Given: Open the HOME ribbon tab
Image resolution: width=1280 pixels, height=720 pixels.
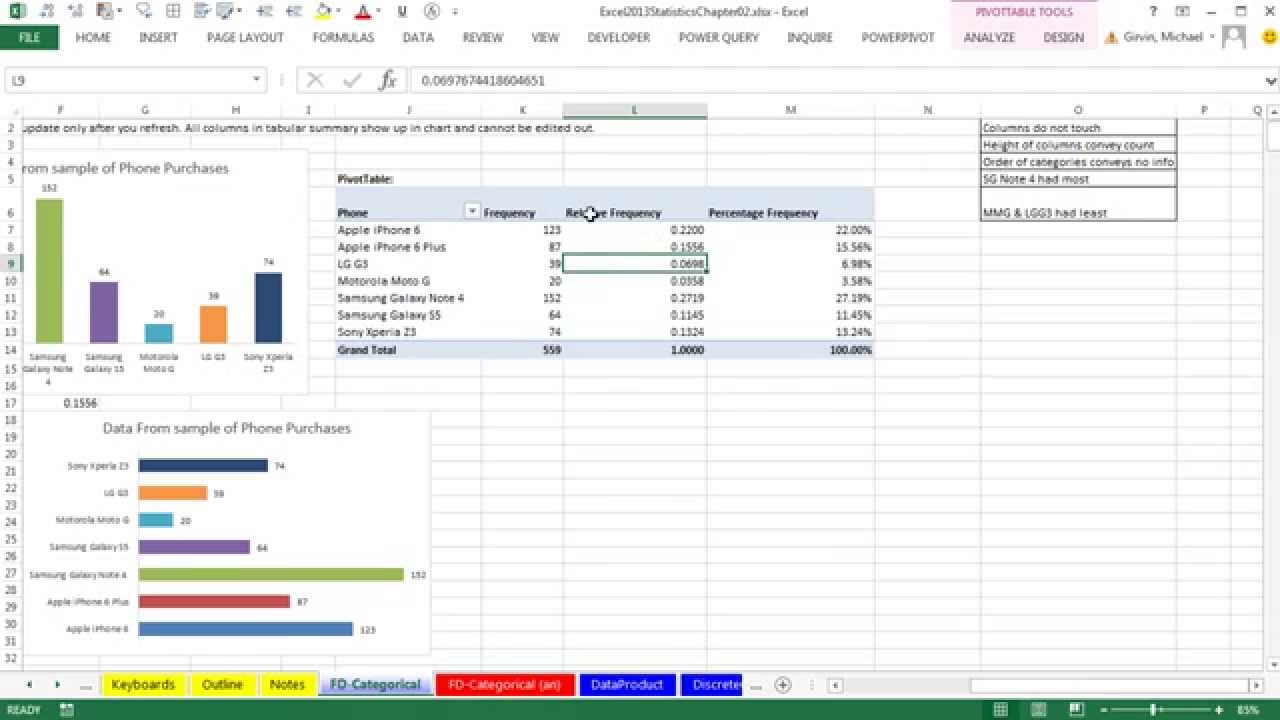Looking at the screenshot, I should click(93, 37).
